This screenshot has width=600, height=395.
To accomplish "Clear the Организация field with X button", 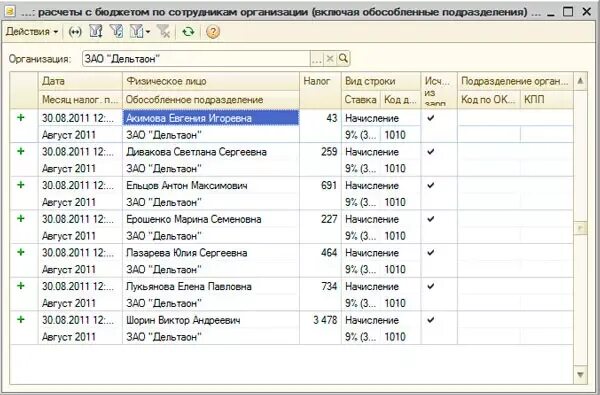I will pos(329,59).
